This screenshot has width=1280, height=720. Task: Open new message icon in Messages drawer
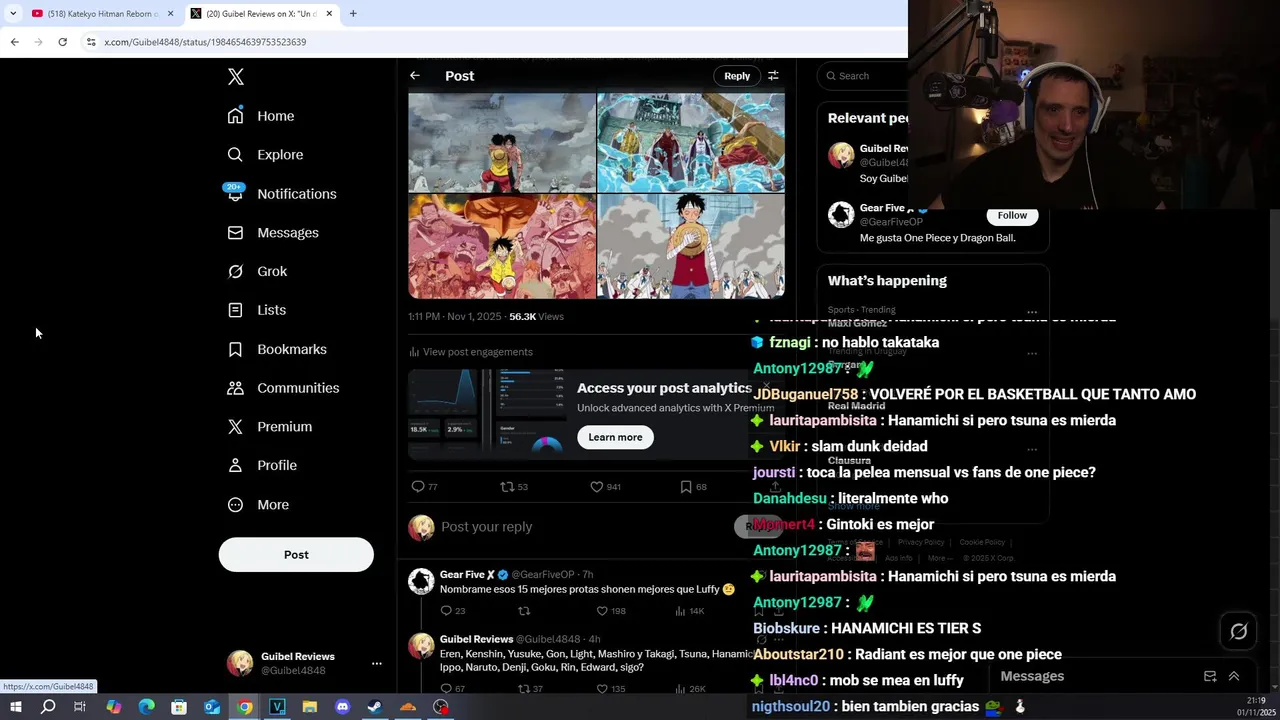click(x=1210, y=677)
